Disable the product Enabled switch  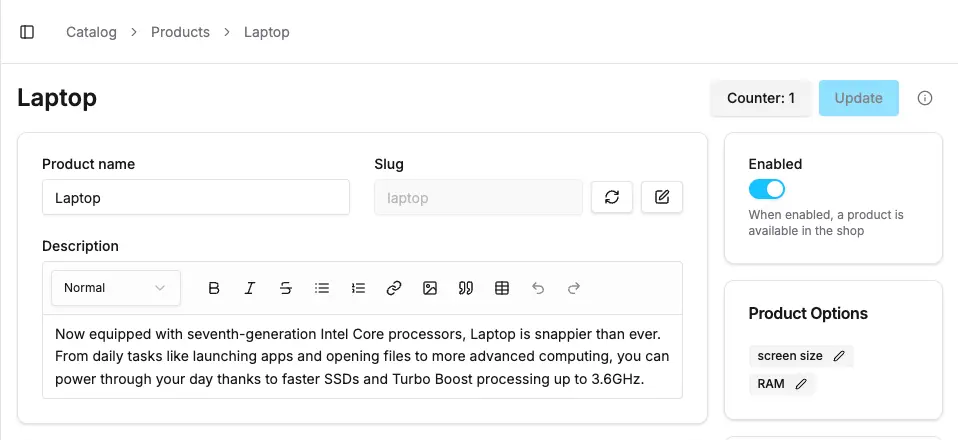point(767,189)
